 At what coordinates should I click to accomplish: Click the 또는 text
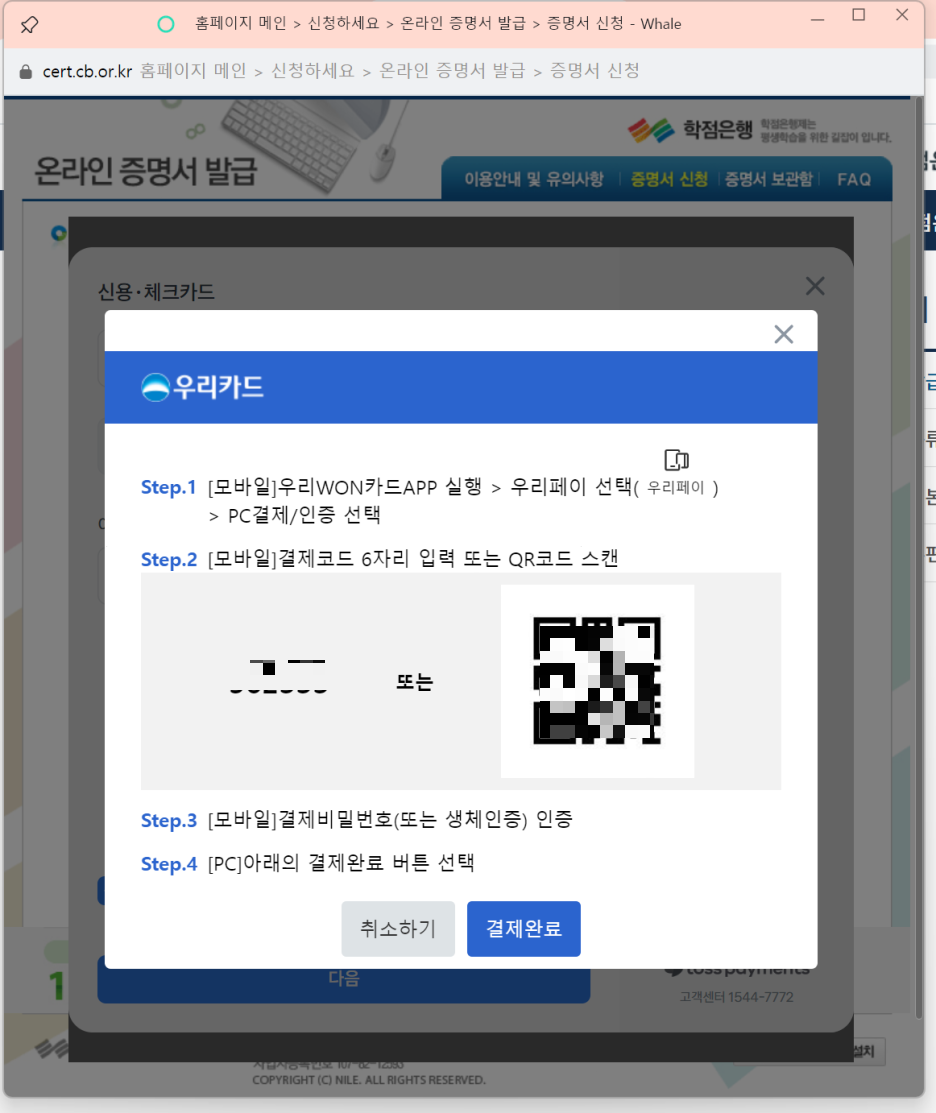[x=414, y=681]
